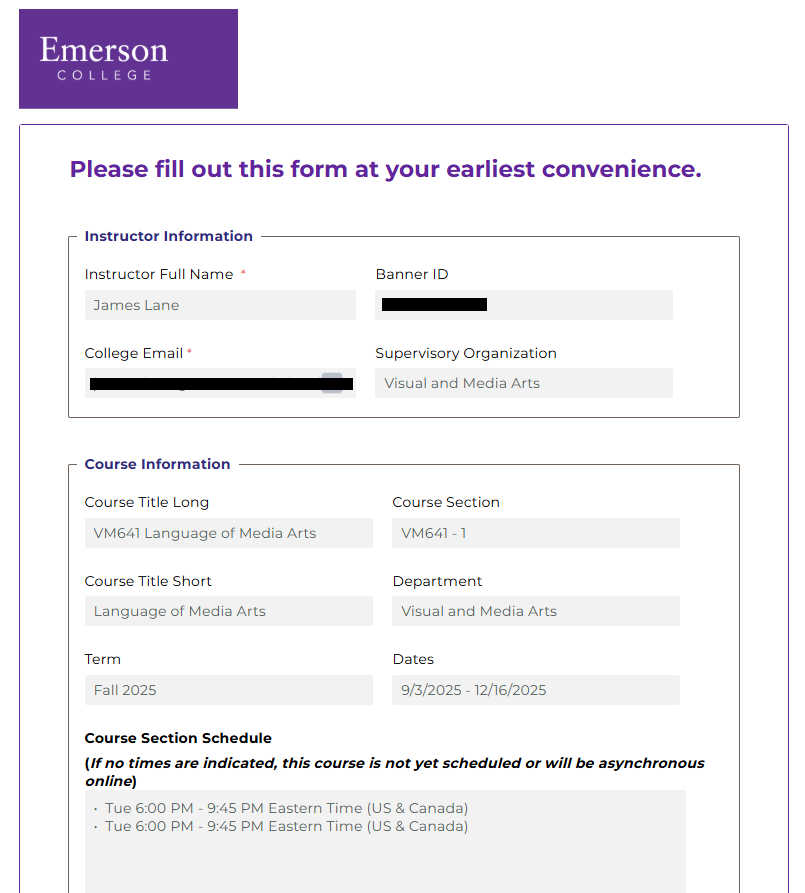The height and width of the screenshot is (893, 805).
Task: Click the 'Please fill out this form' heading
Action: [x=386, y=169]
